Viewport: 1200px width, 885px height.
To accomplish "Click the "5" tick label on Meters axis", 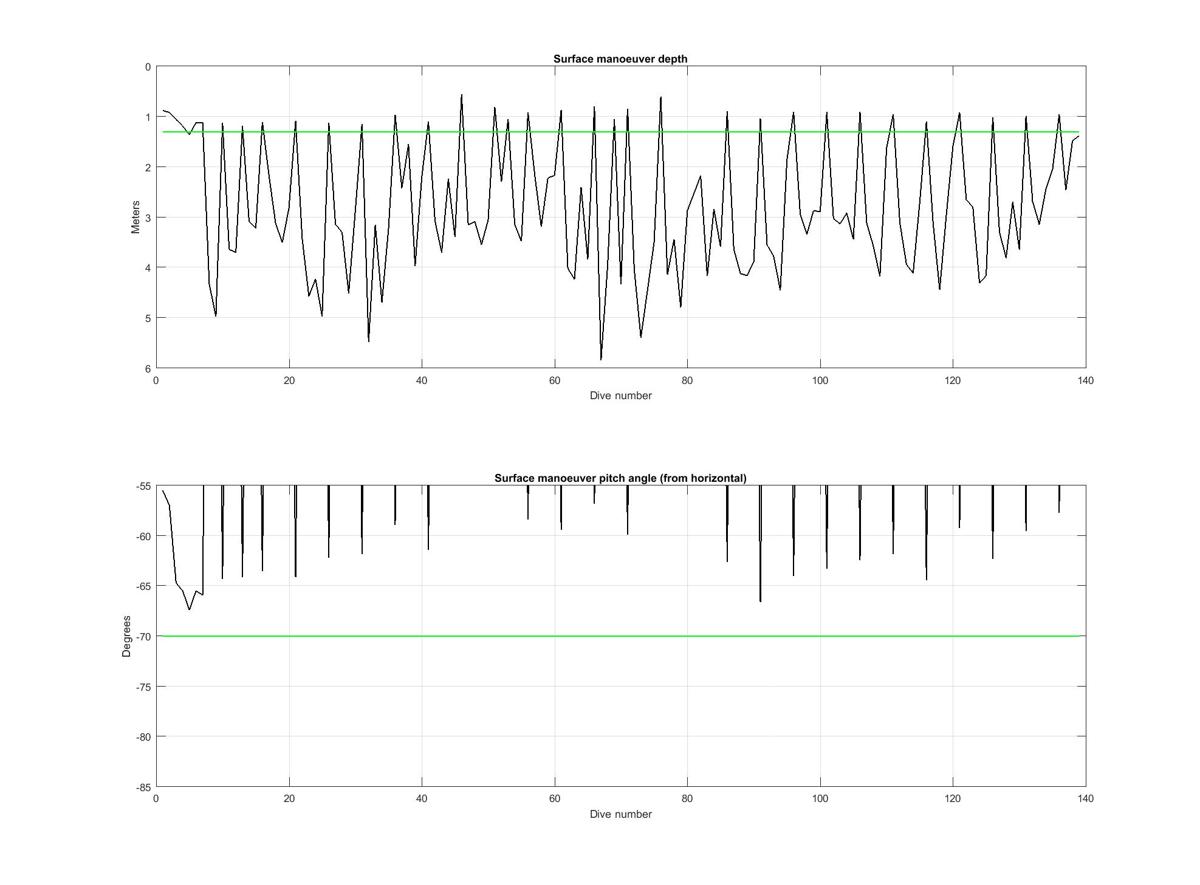I will (x=148, y=318).
